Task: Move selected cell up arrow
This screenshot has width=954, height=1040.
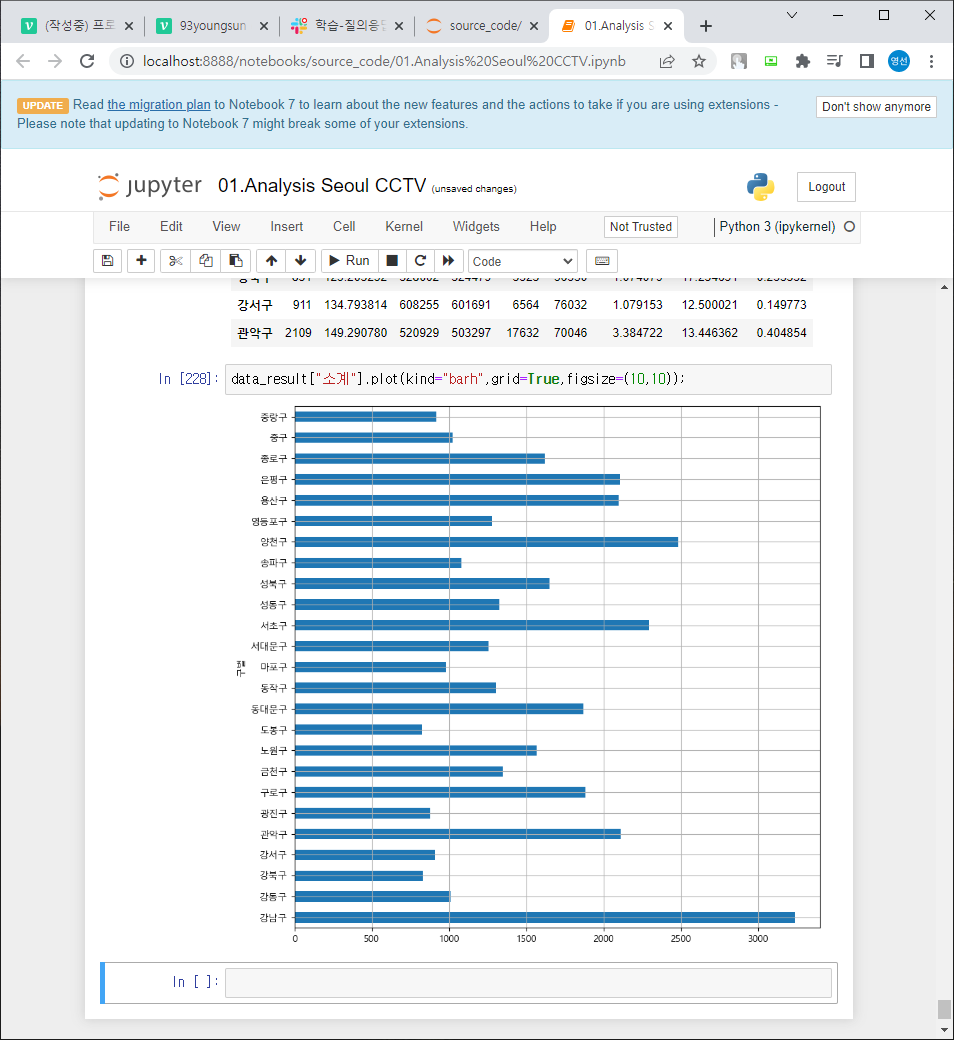Action: click(271, 261)
